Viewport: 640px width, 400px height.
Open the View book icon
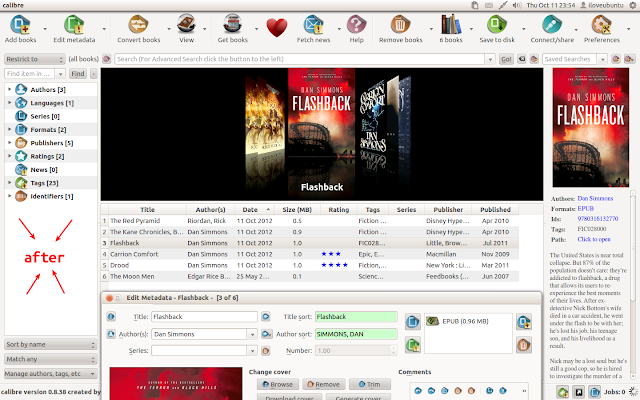click(x=186, y=24)
